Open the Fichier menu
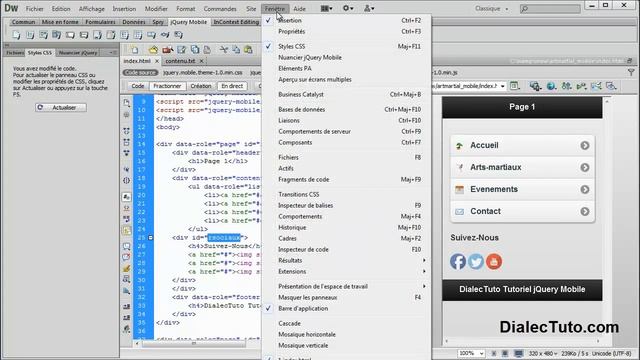The image size is (640, 360). [35, 9]
